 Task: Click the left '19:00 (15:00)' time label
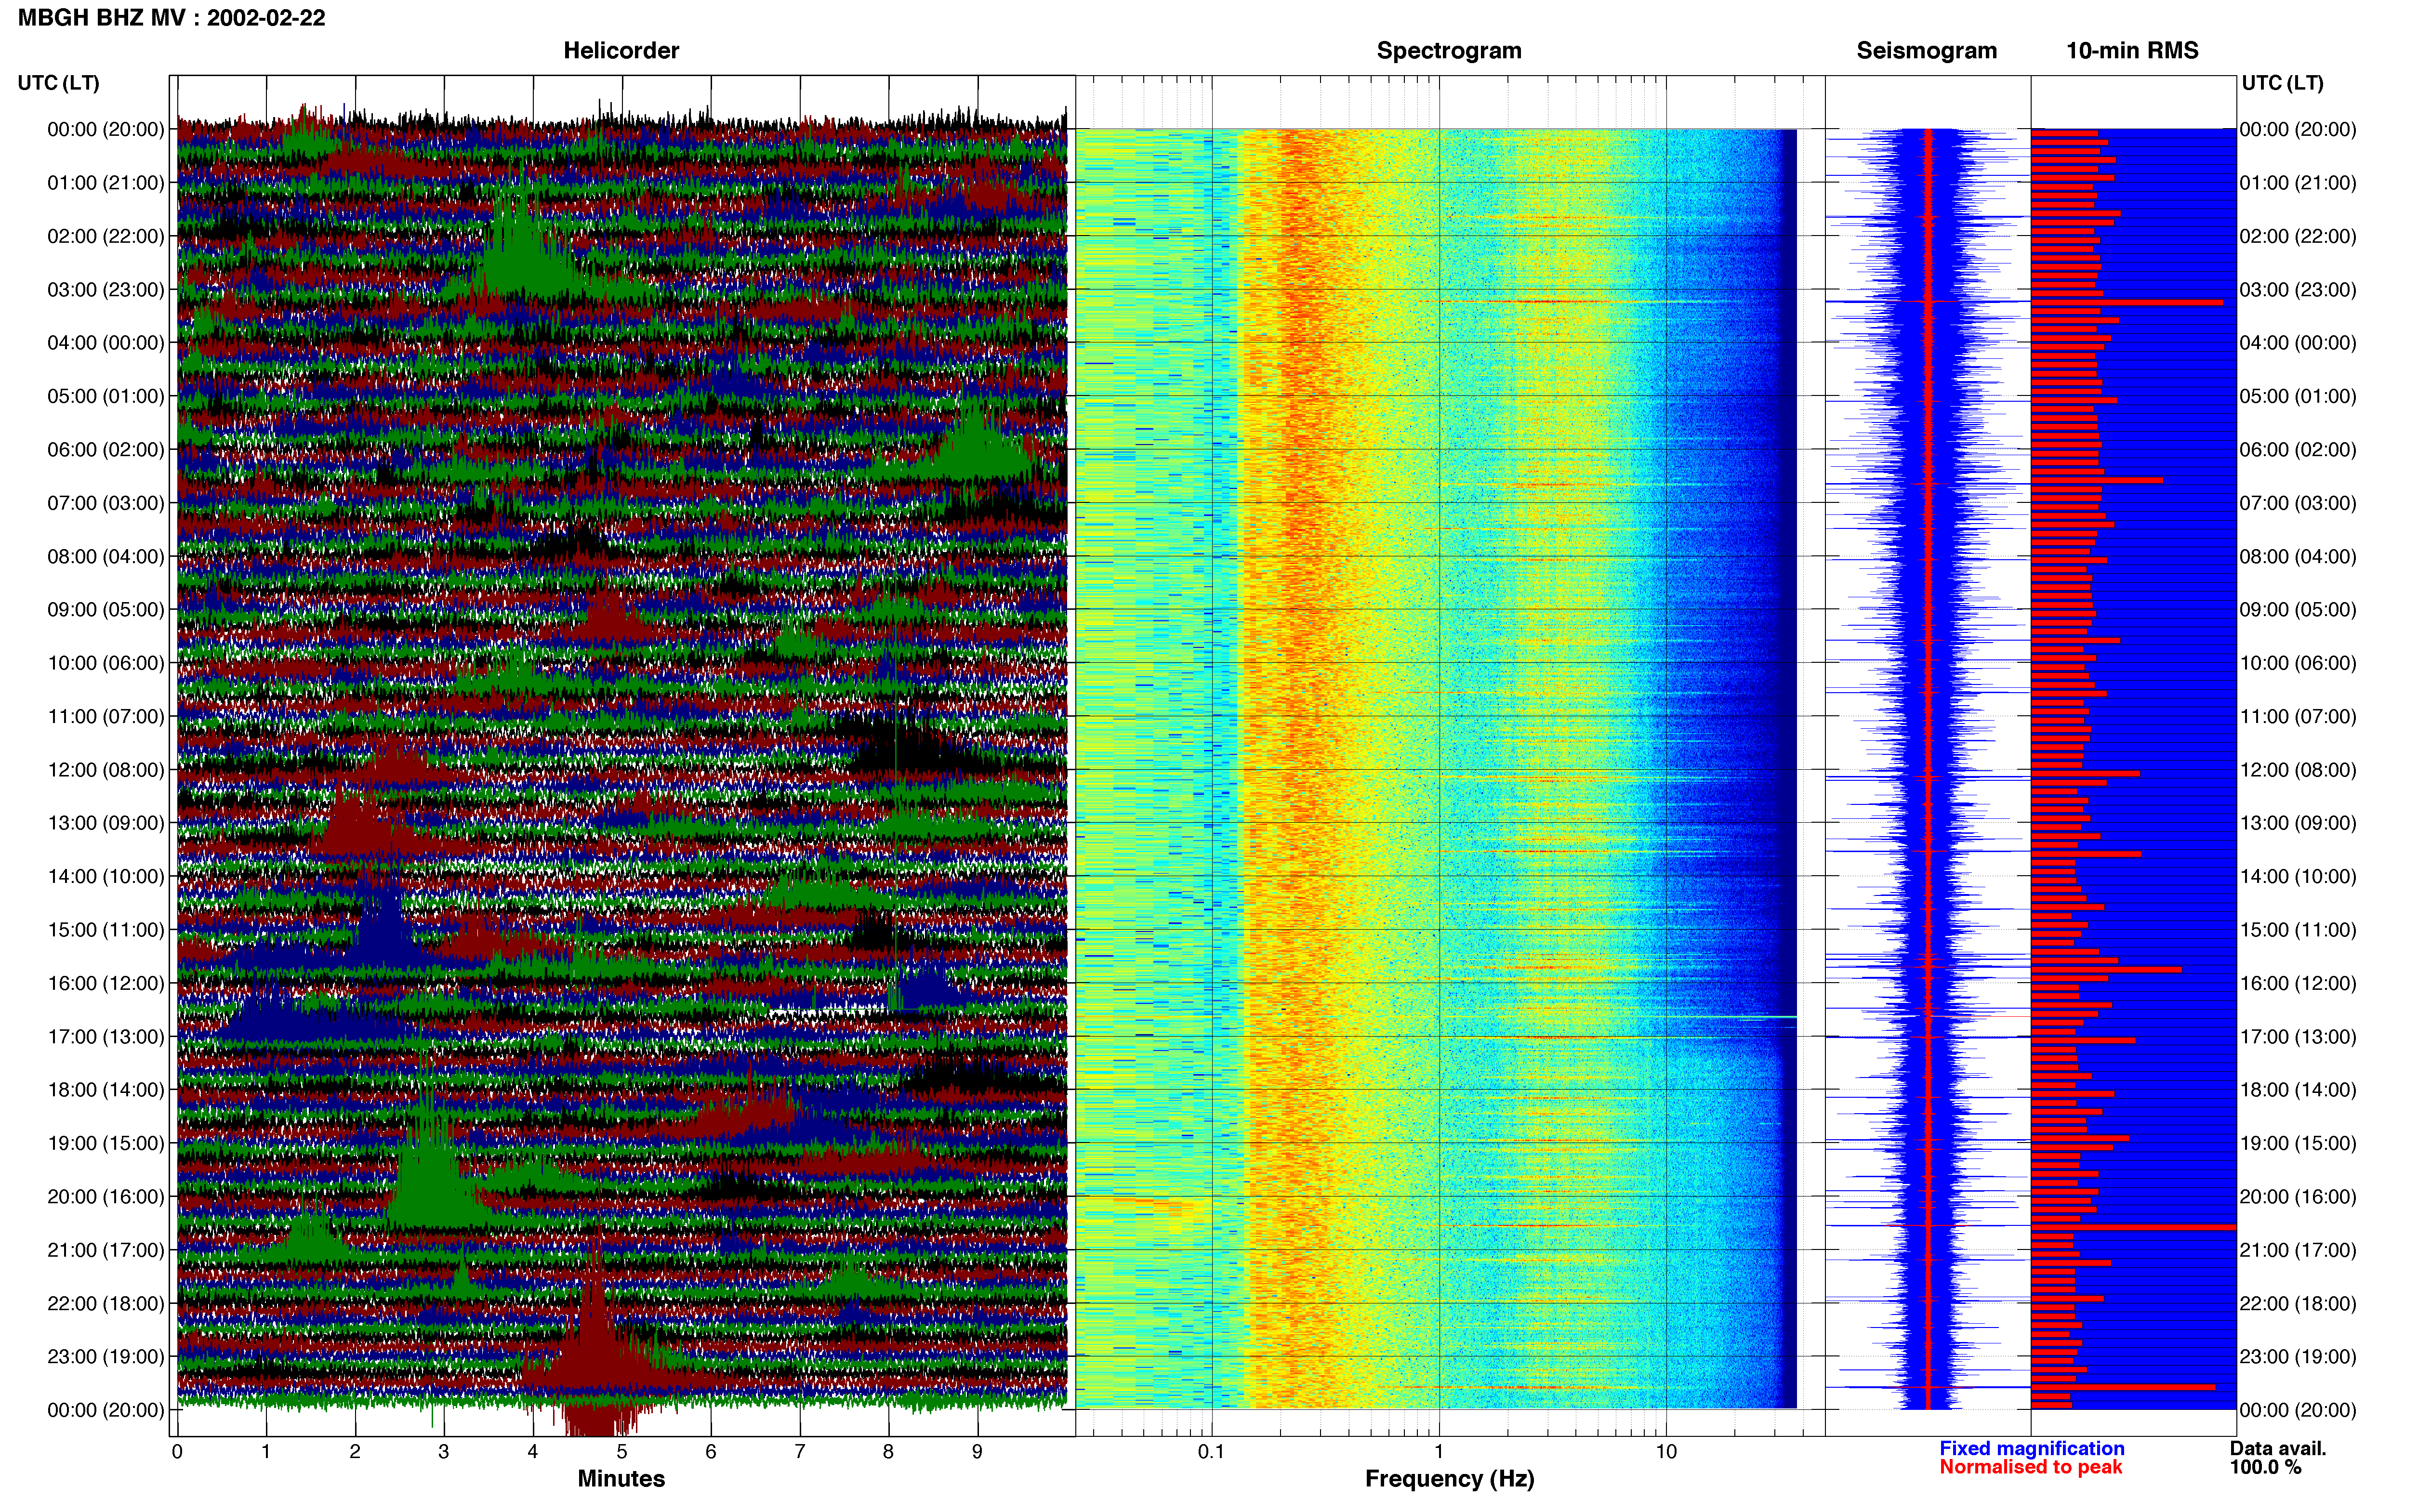(106, 1143)
